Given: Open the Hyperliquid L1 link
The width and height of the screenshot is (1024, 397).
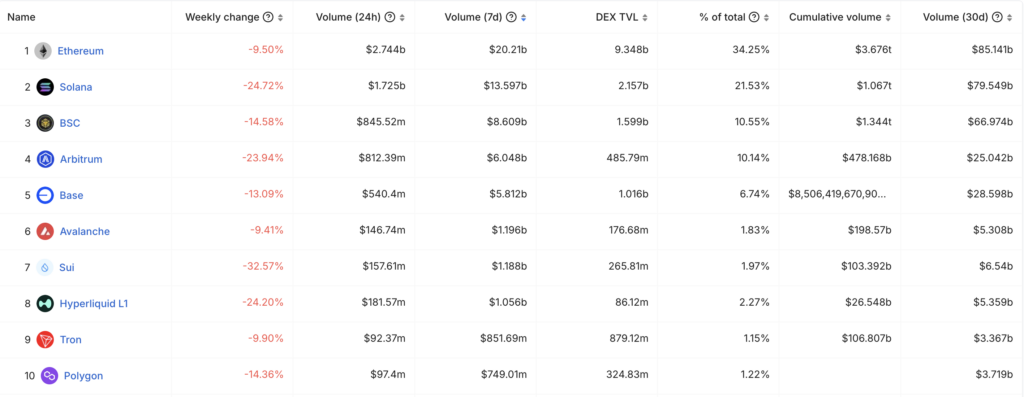Looking at the screenshot, I should (94, 304).
